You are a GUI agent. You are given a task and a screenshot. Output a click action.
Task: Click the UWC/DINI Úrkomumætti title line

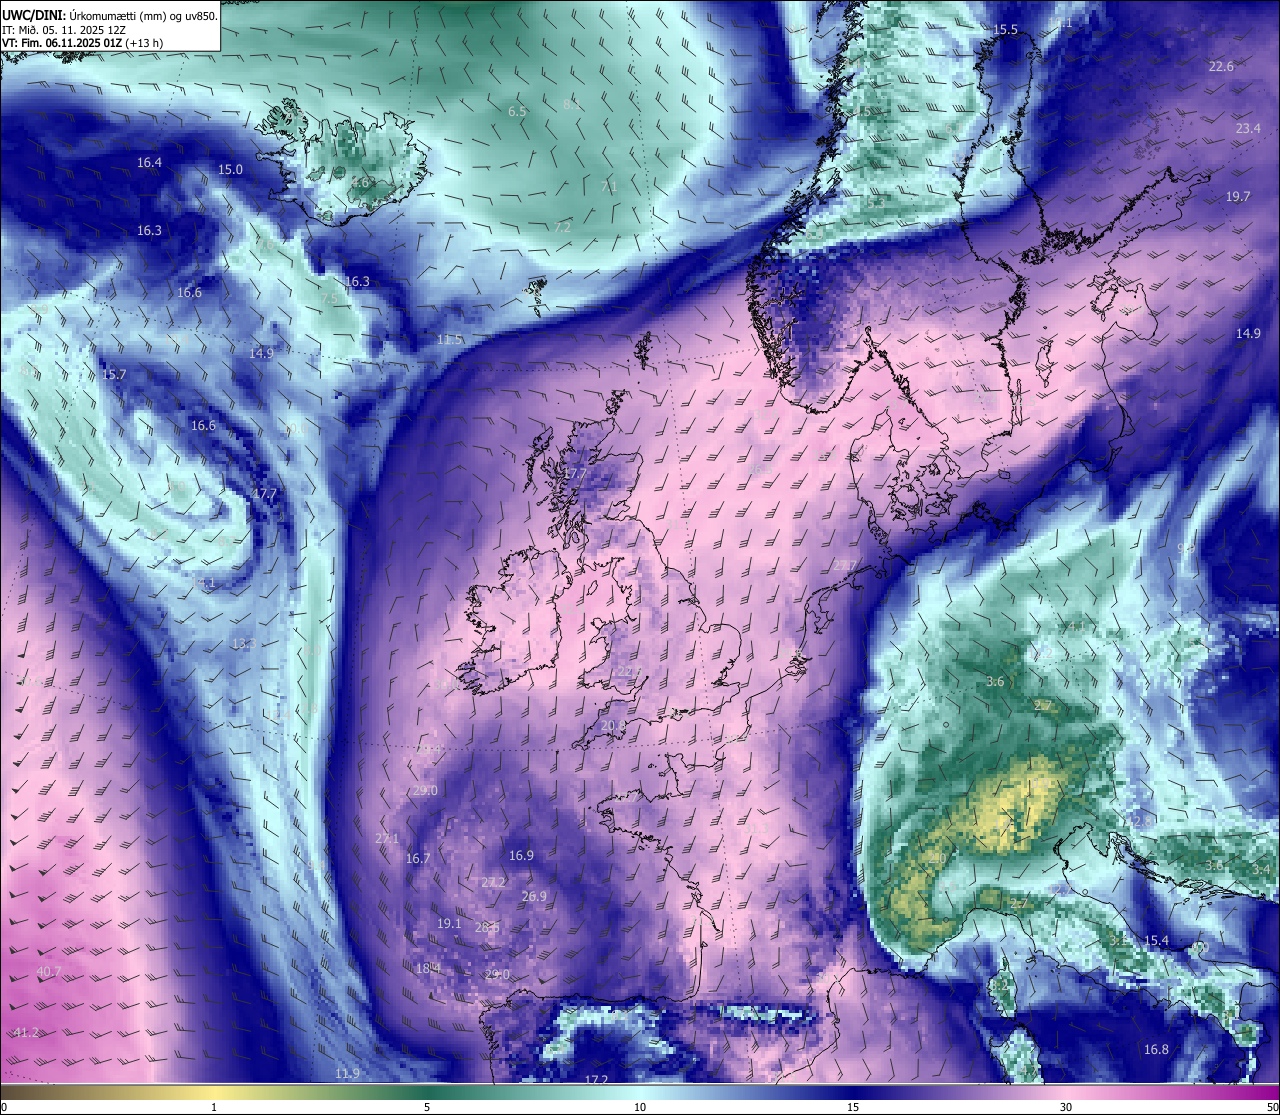pyautogui.click(x=109, y=15)
